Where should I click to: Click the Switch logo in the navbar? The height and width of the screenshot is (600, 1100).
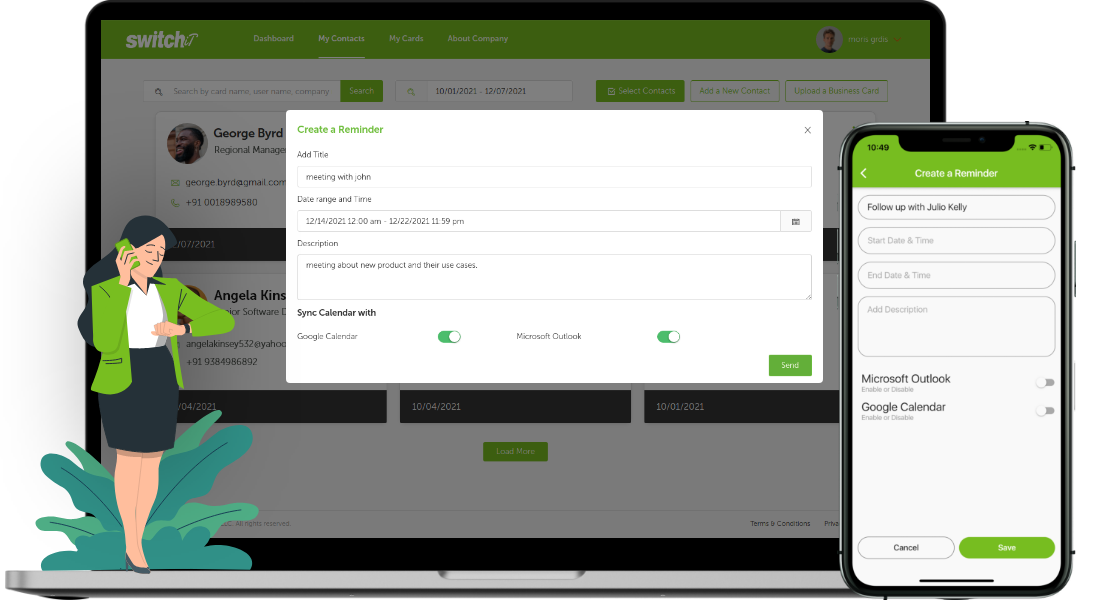pos(160,38)
